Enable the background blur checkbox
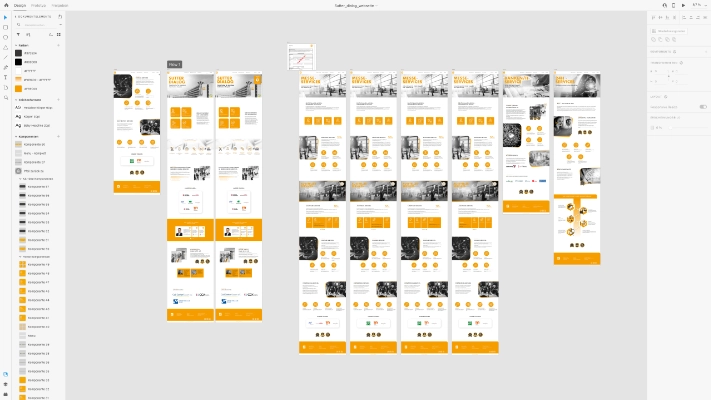The image size is (711, 400). pos(652,127)
